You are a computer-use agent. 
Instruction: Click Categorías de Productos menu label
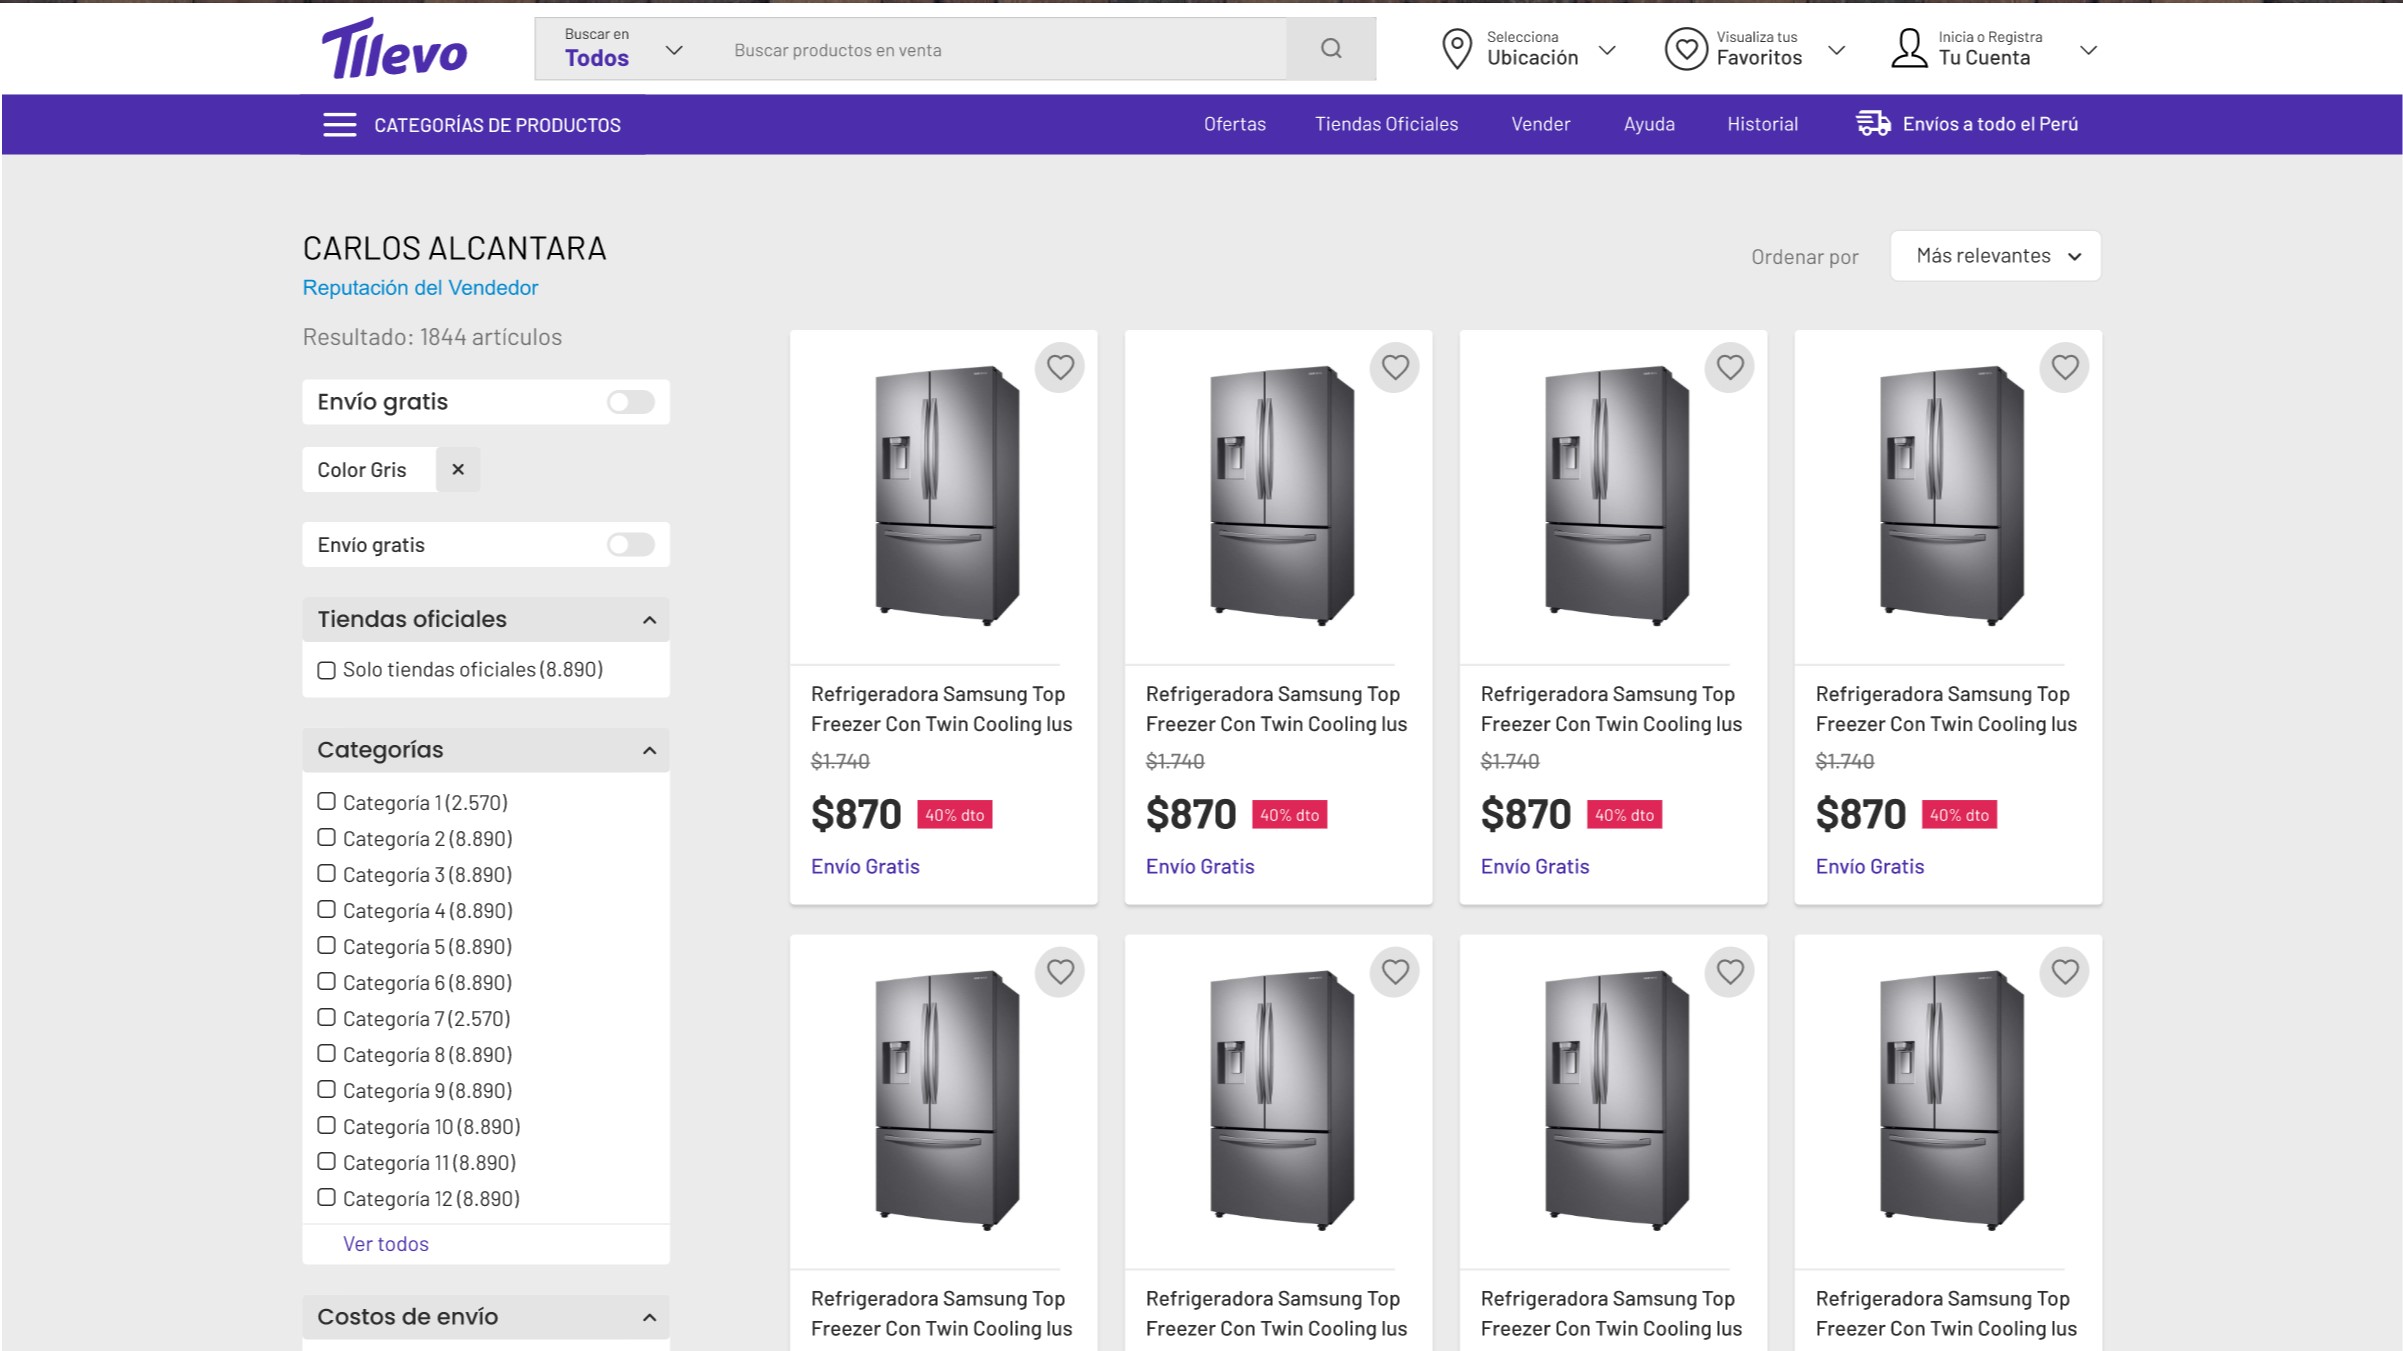(x=497, y=125)
